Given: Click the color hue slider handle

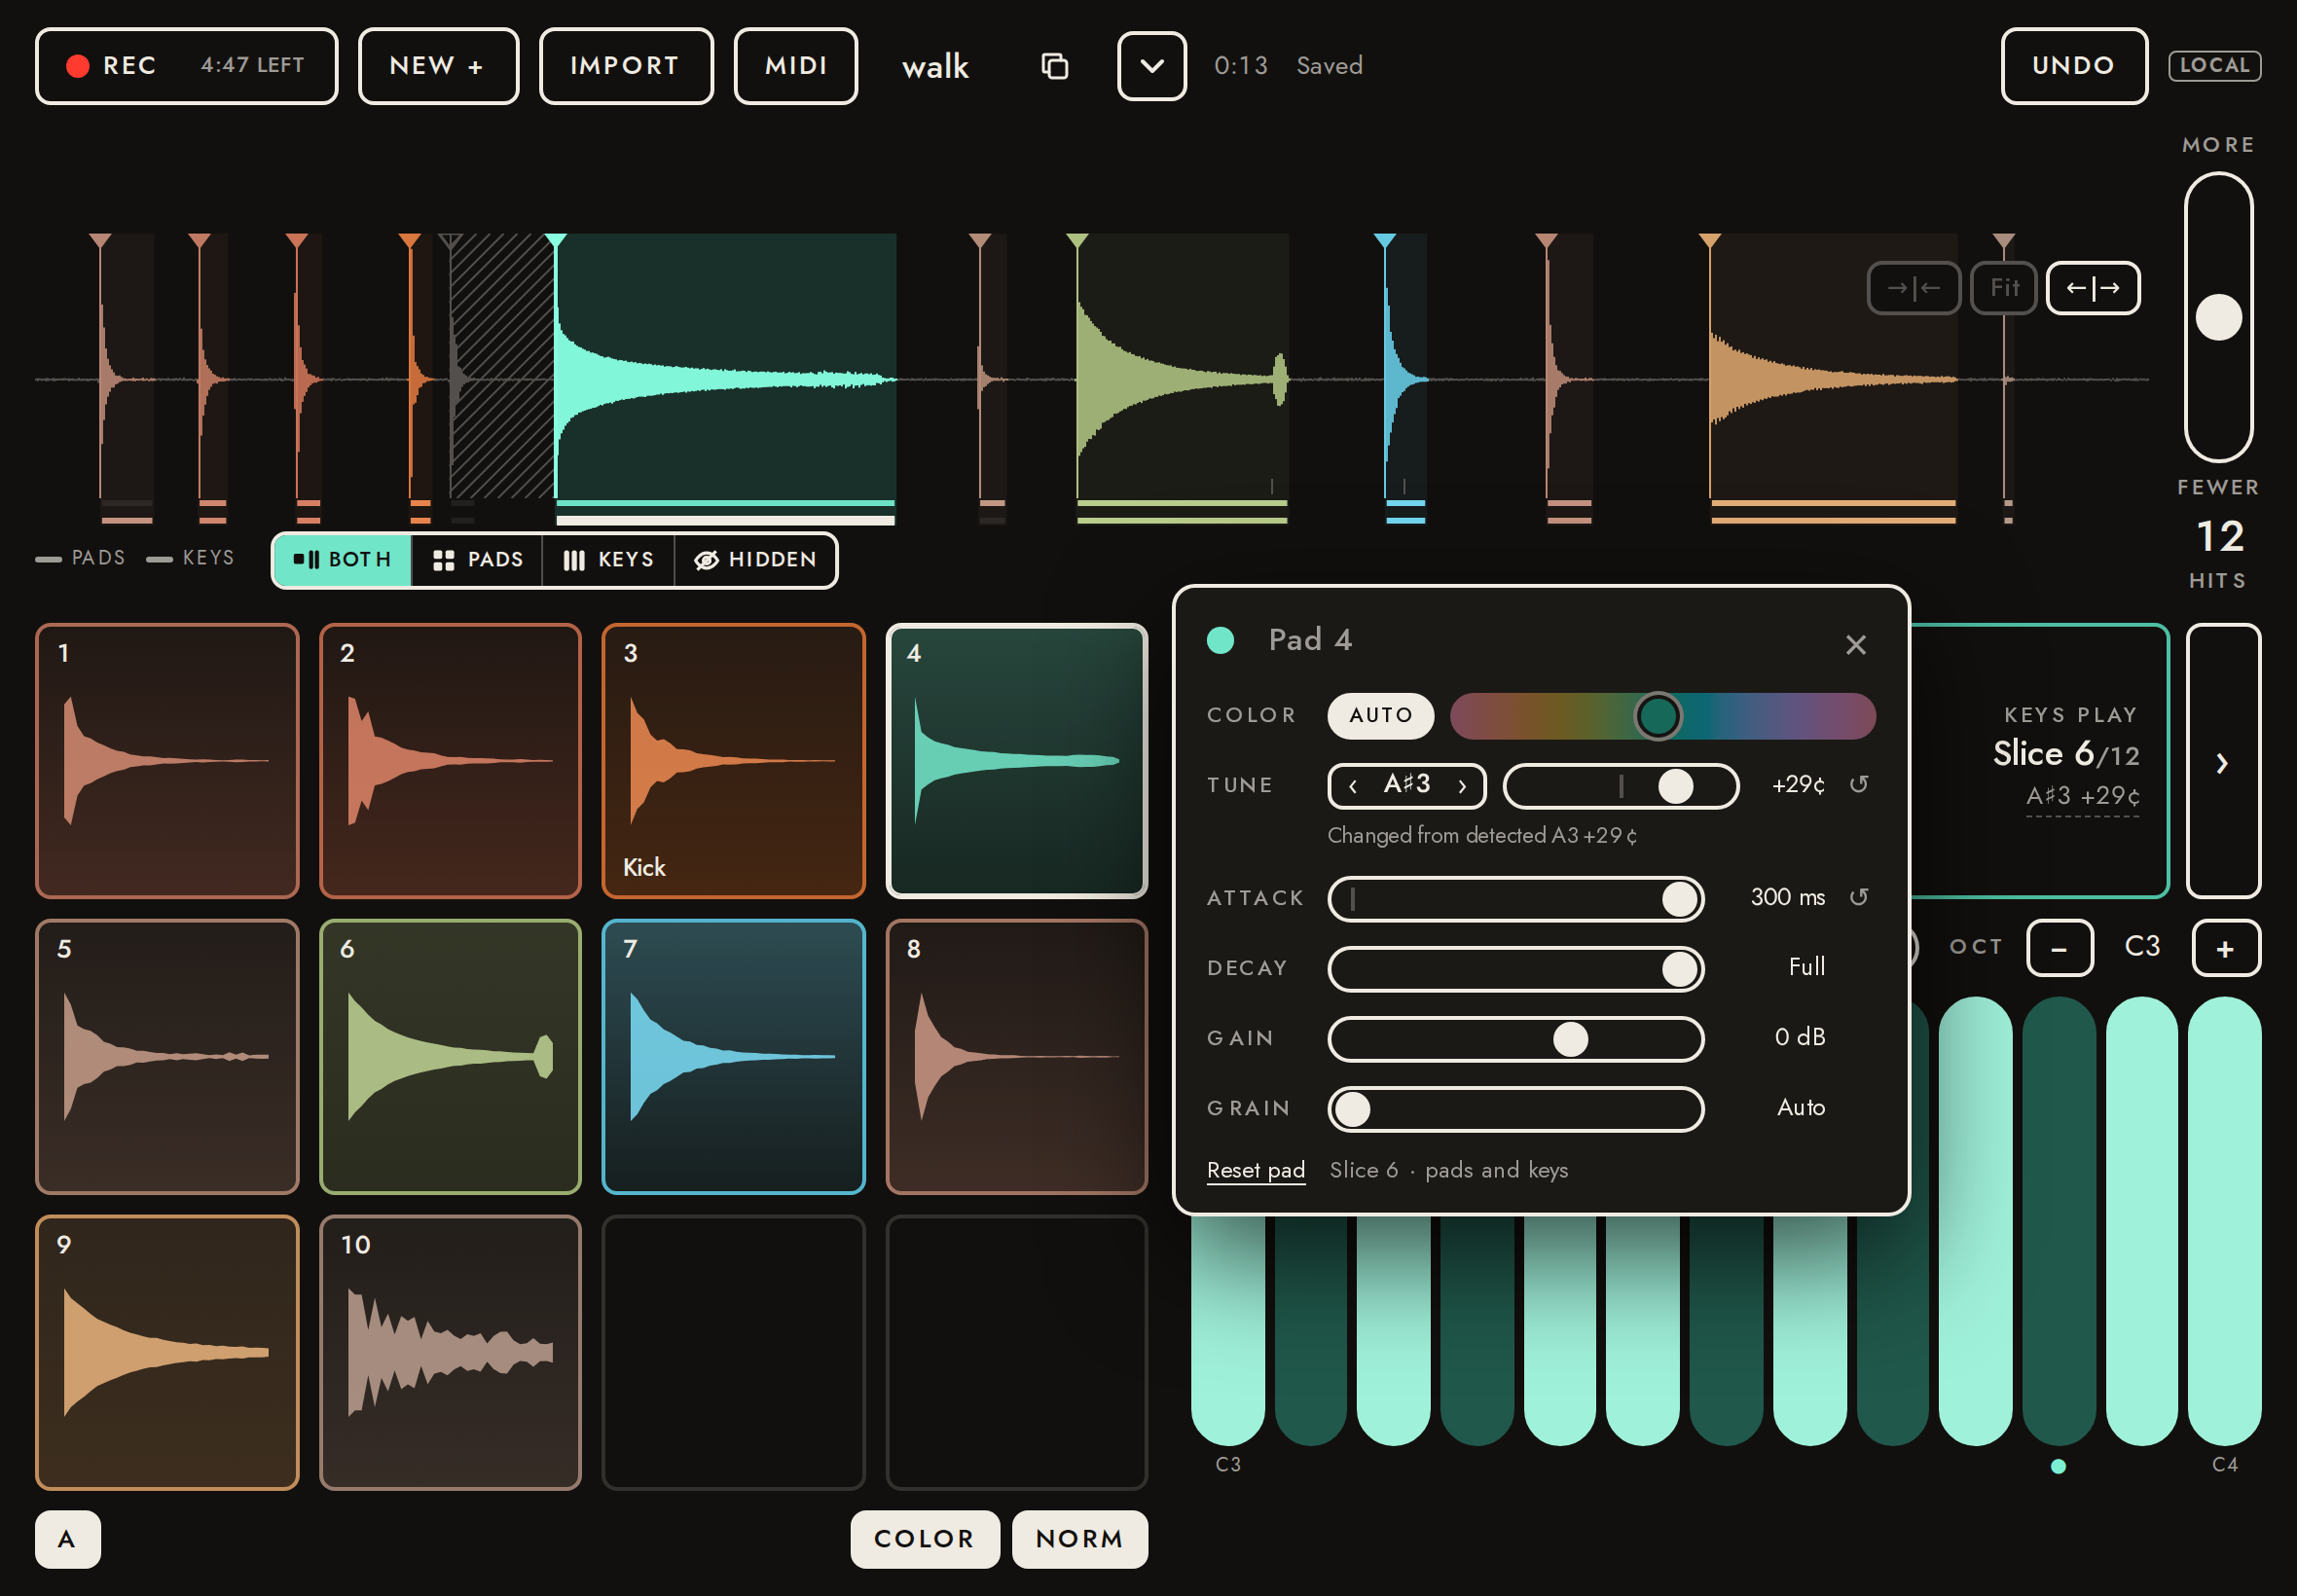Looking at the screenshot, I should click(x=1657, y=716).
